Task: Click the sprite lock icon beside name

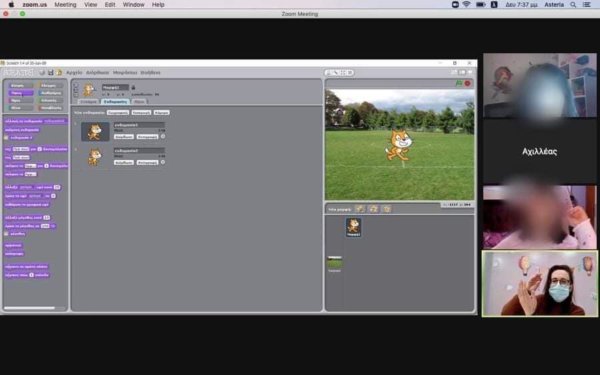Action: [133, 87]
